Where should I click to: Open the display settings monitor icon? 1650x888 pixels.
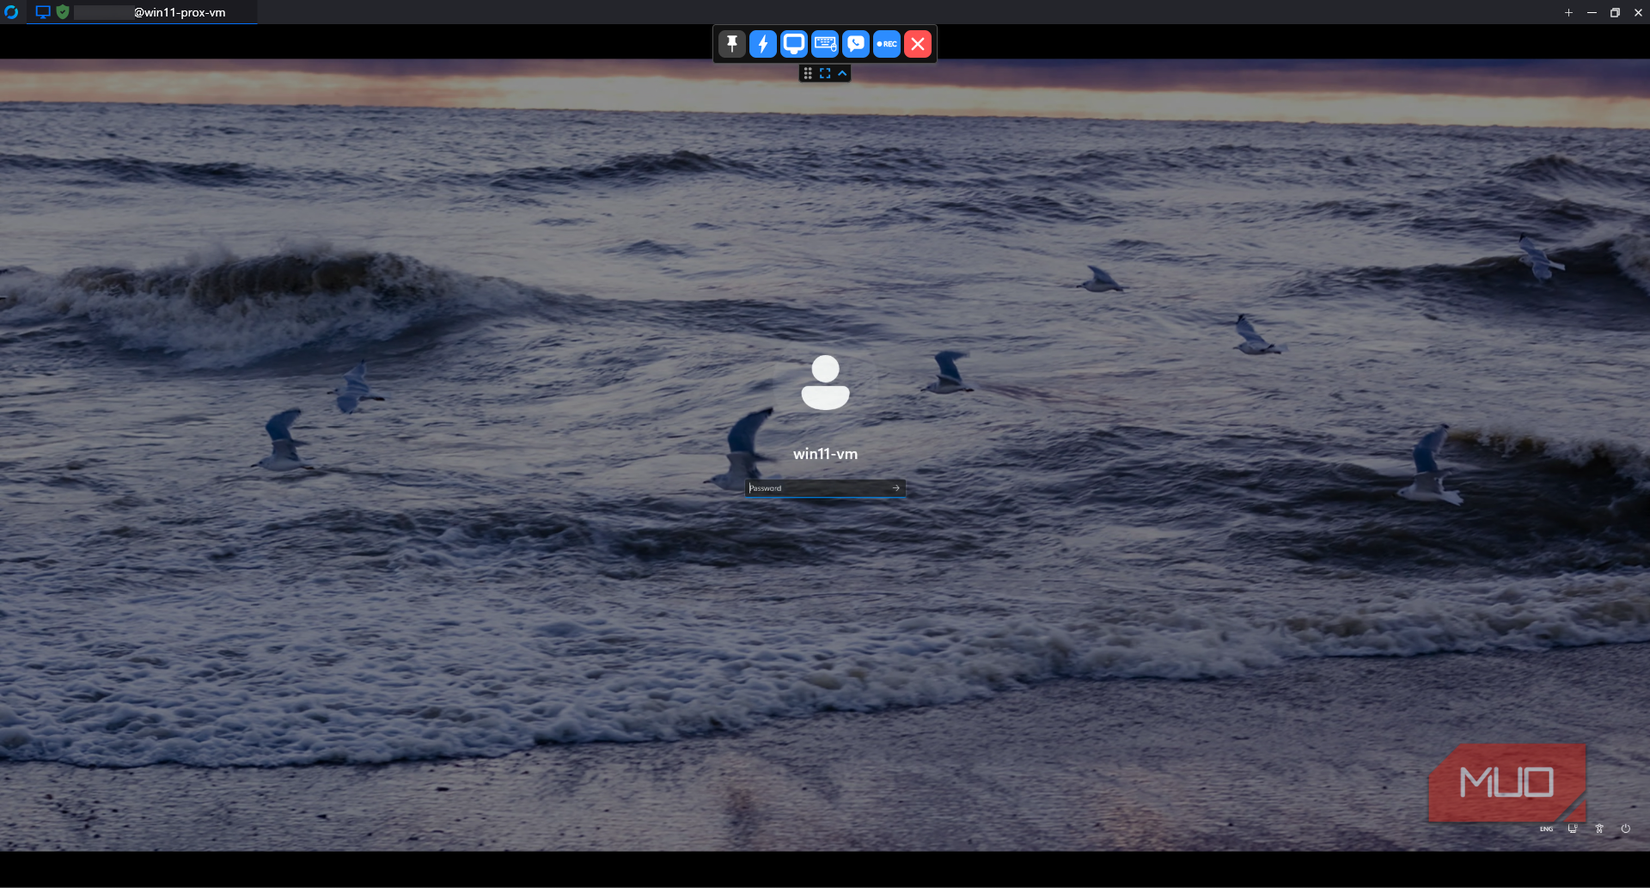[794, 44]
